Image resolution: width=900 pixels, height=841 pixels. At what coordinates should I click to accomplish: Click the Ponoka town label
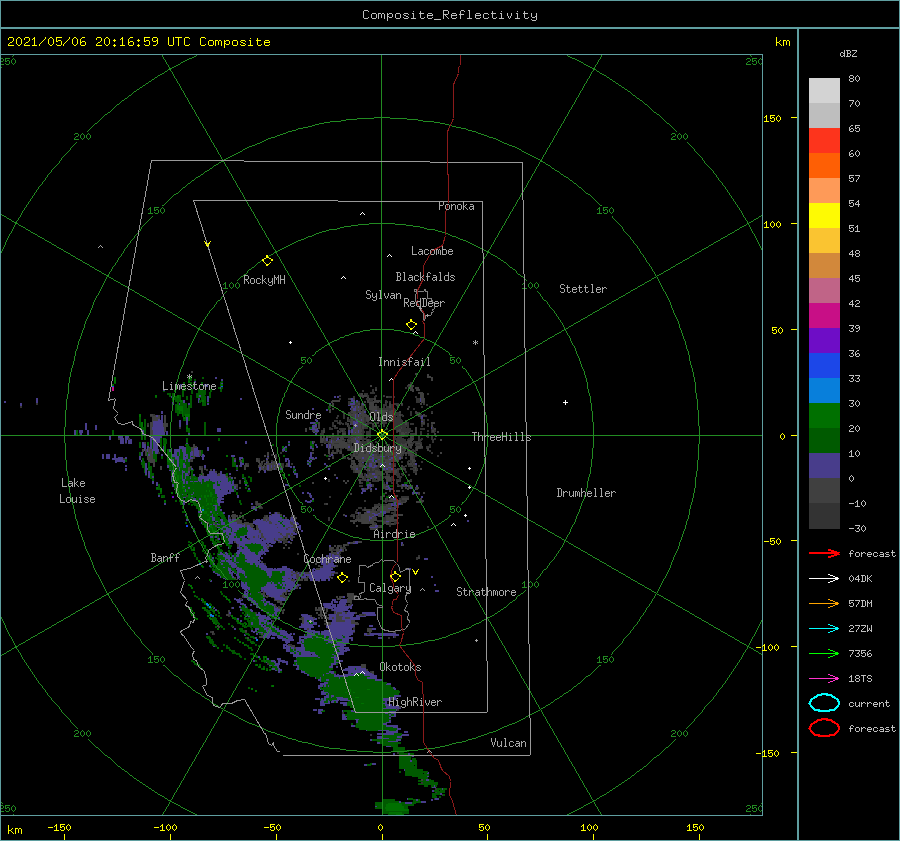click(x=456, y=206)
